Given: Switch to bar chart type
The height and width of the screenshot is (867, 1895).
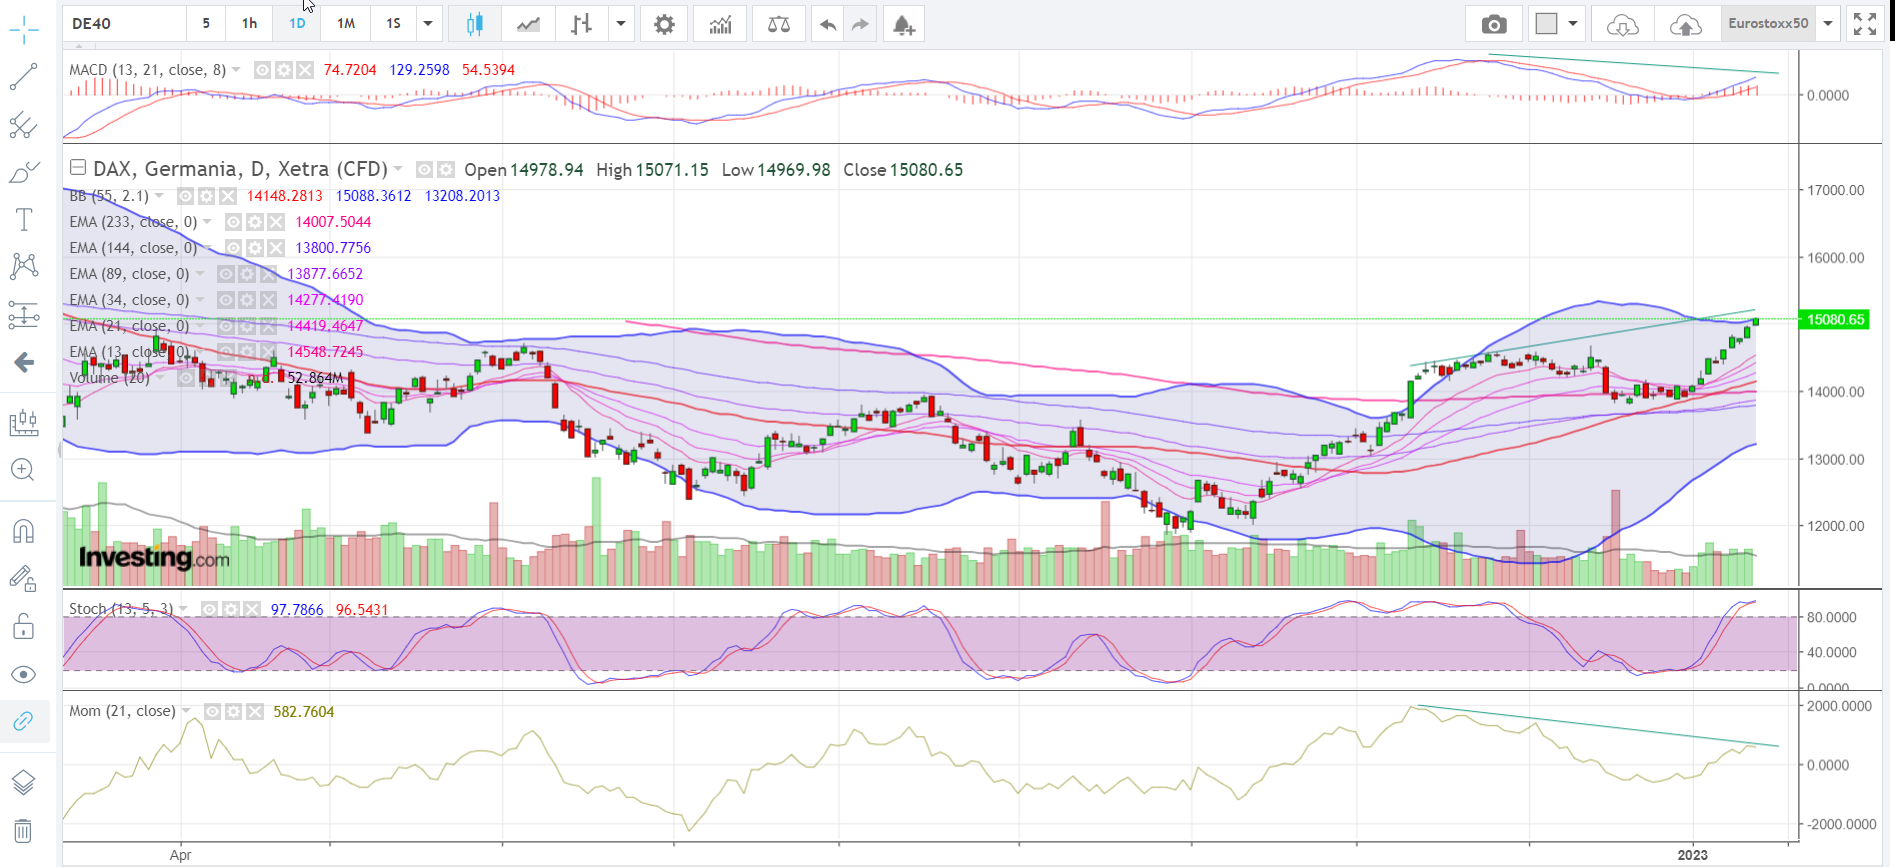Looking at the screenshot, I should click(x=581, y=24).
